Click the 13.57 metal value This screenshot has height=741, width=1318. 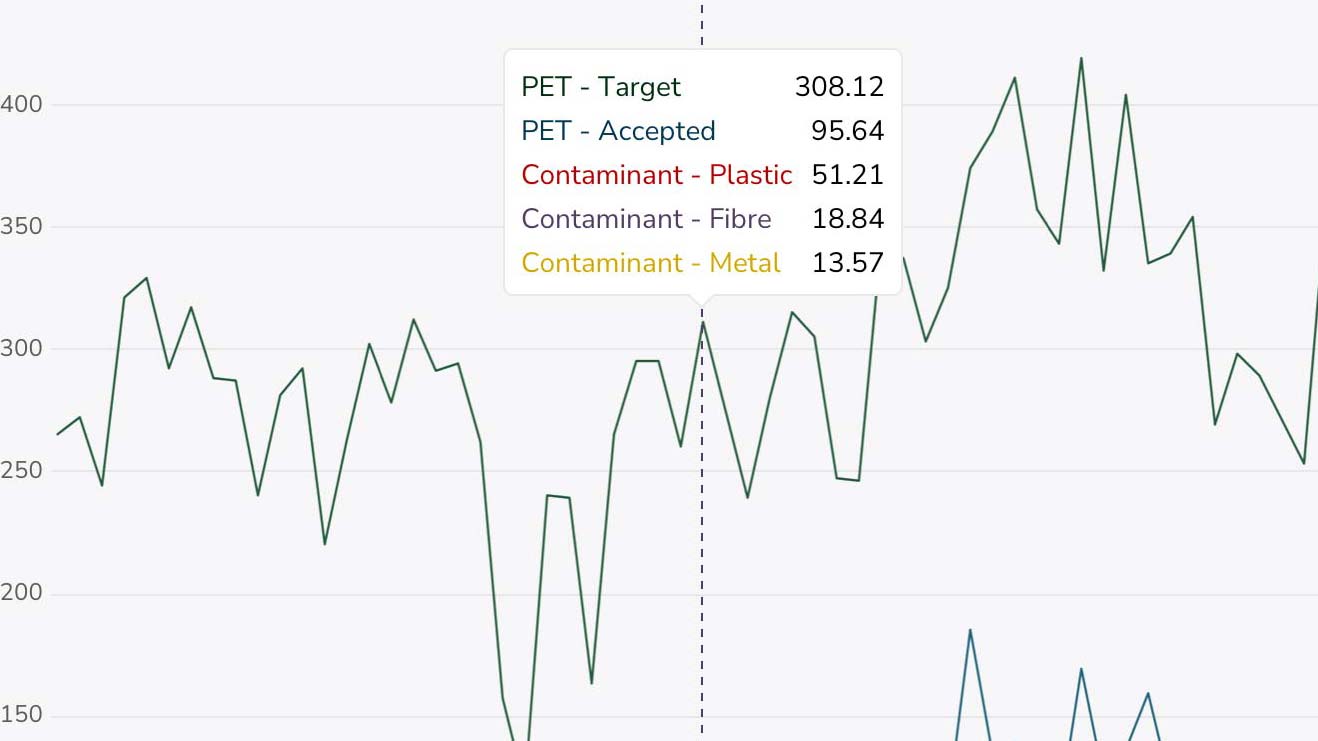[847, 263]
